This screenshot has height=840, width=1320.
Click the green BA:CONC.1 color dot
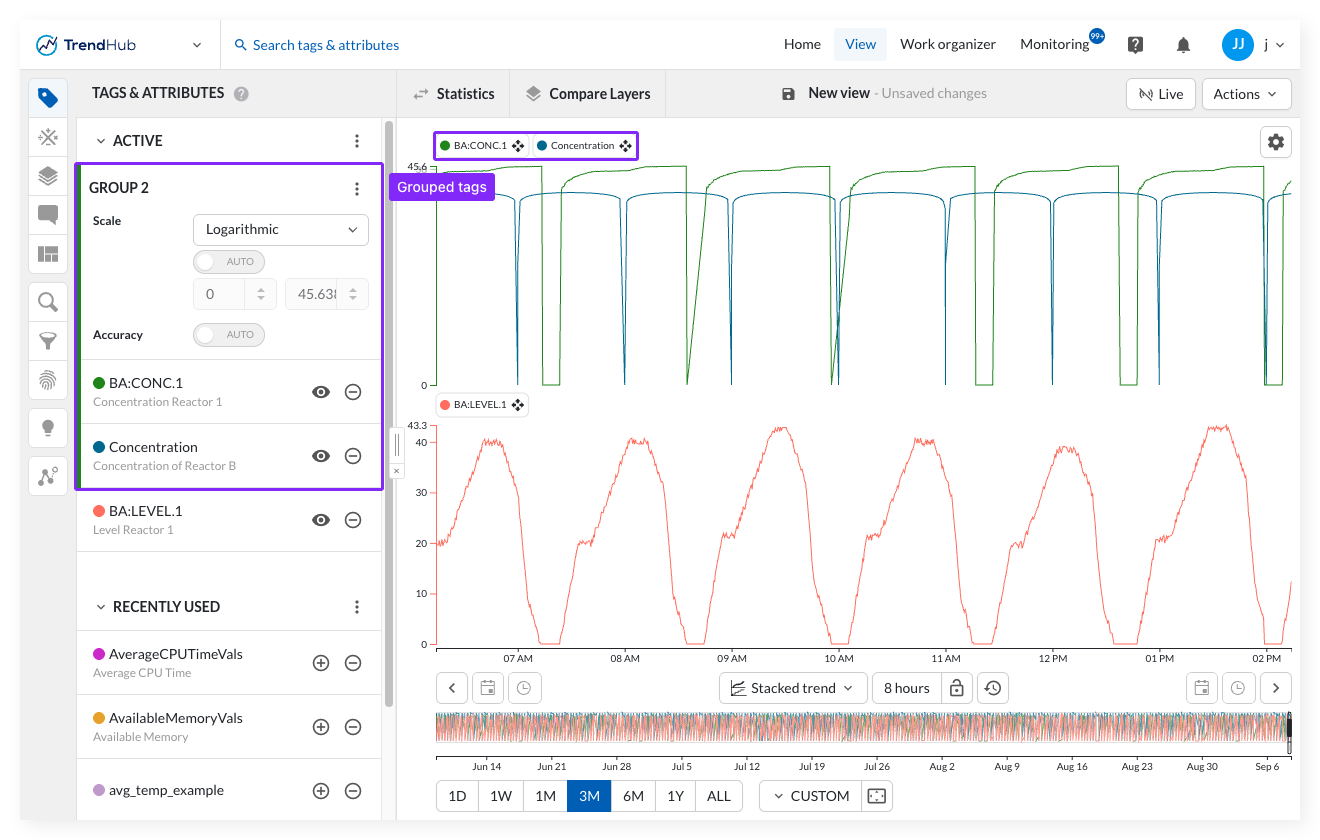tap(99, 383)
